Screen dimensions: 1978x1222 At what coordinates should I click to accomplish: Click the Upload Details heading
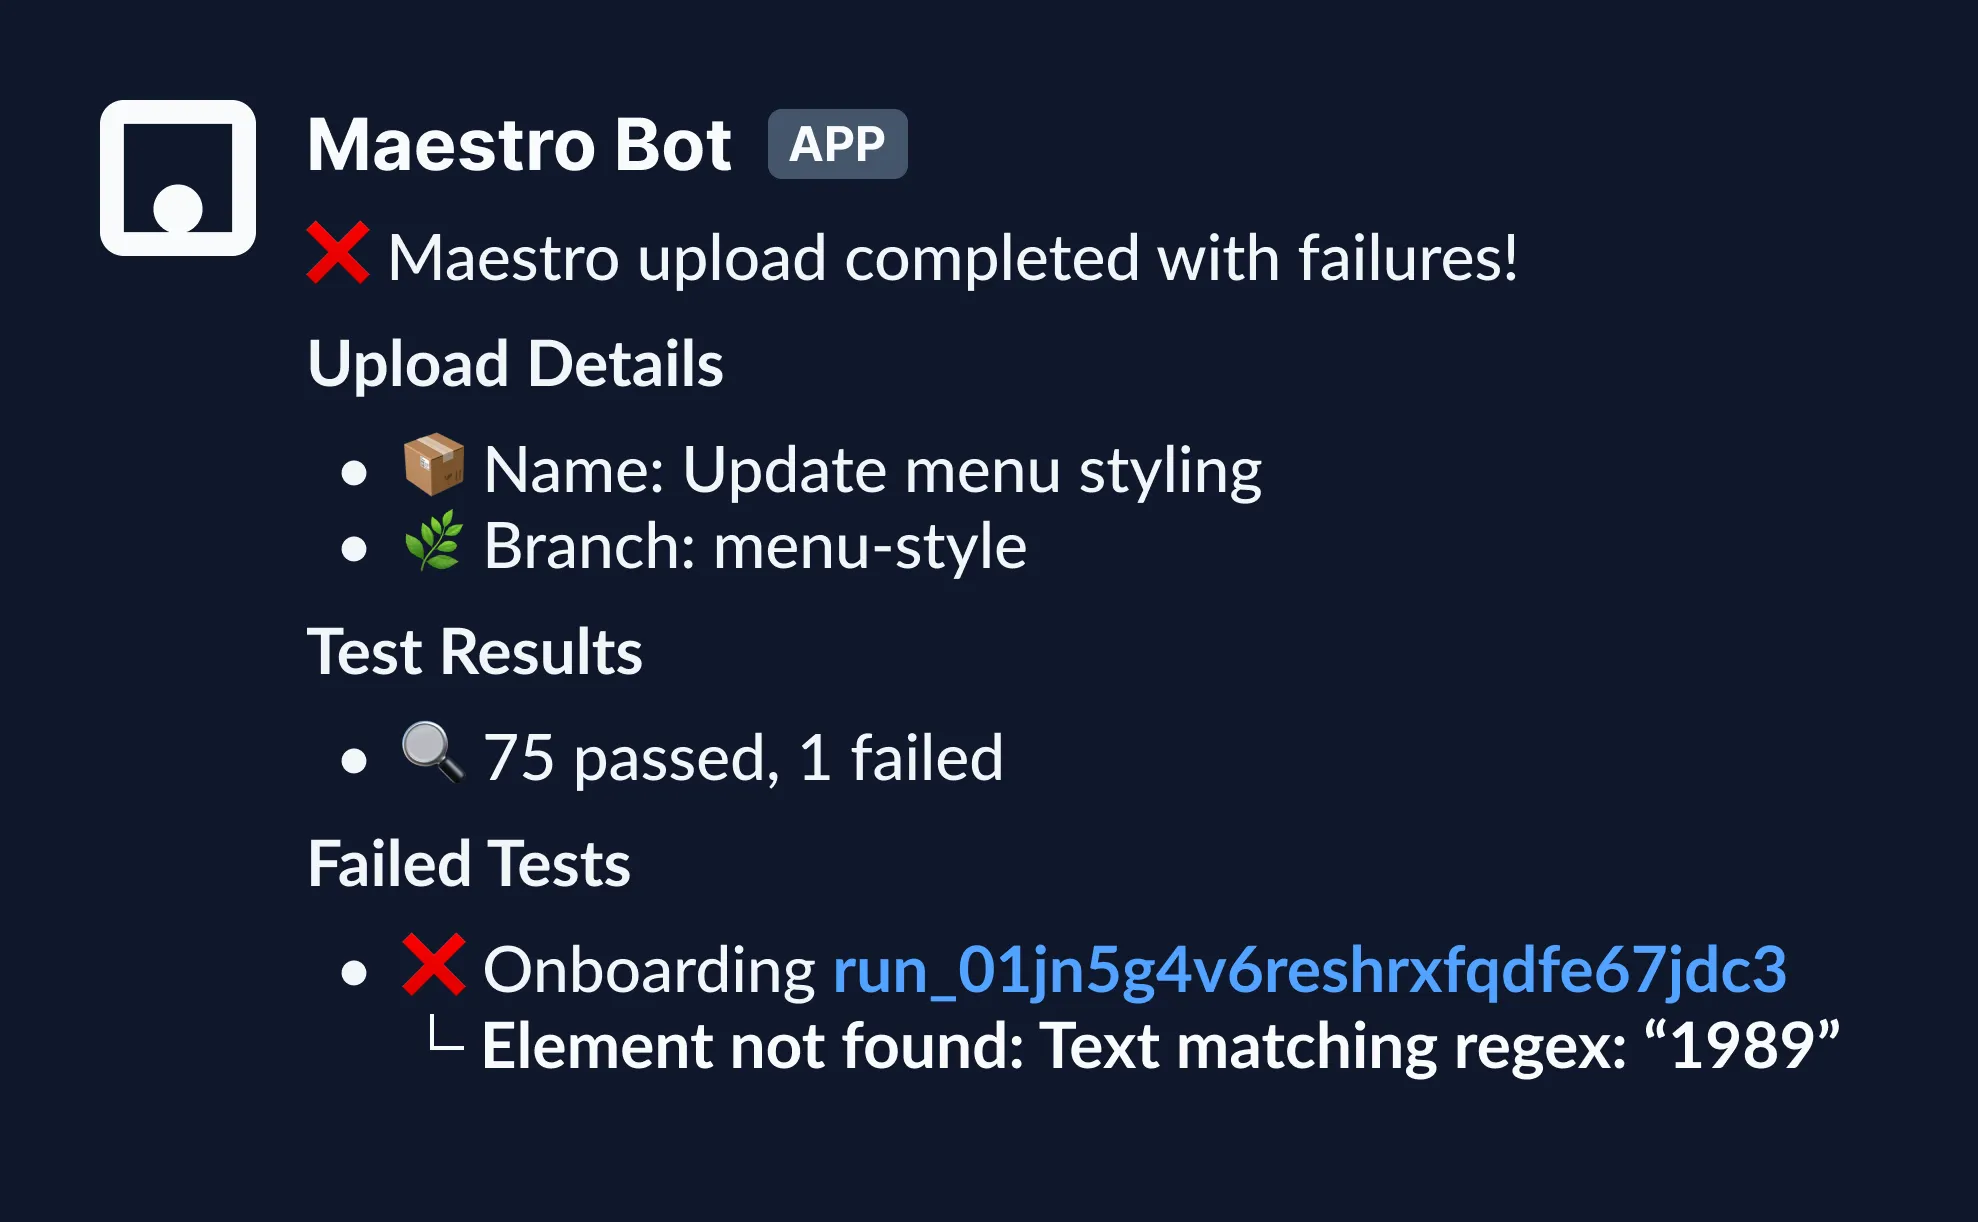515,363
